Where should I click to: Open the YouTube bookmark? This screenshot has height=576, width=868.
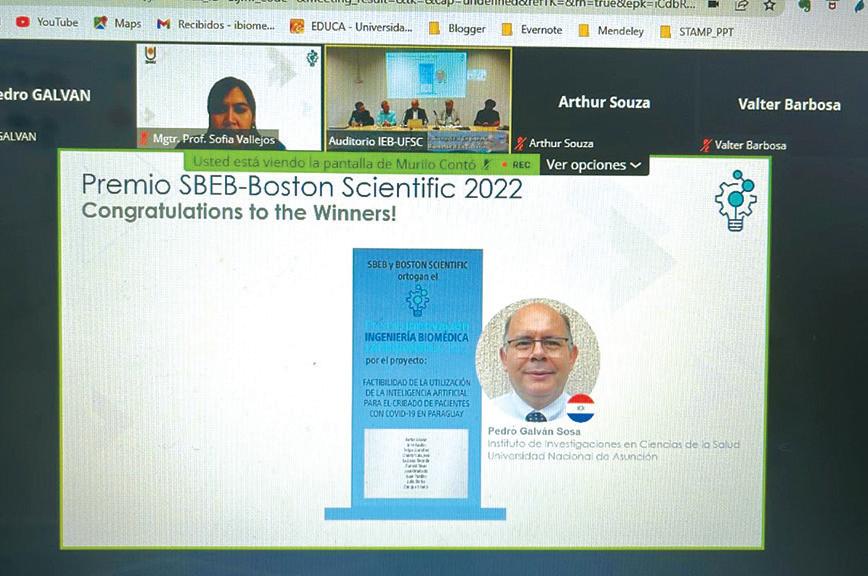pyautogui.click(x=47, y=22)
